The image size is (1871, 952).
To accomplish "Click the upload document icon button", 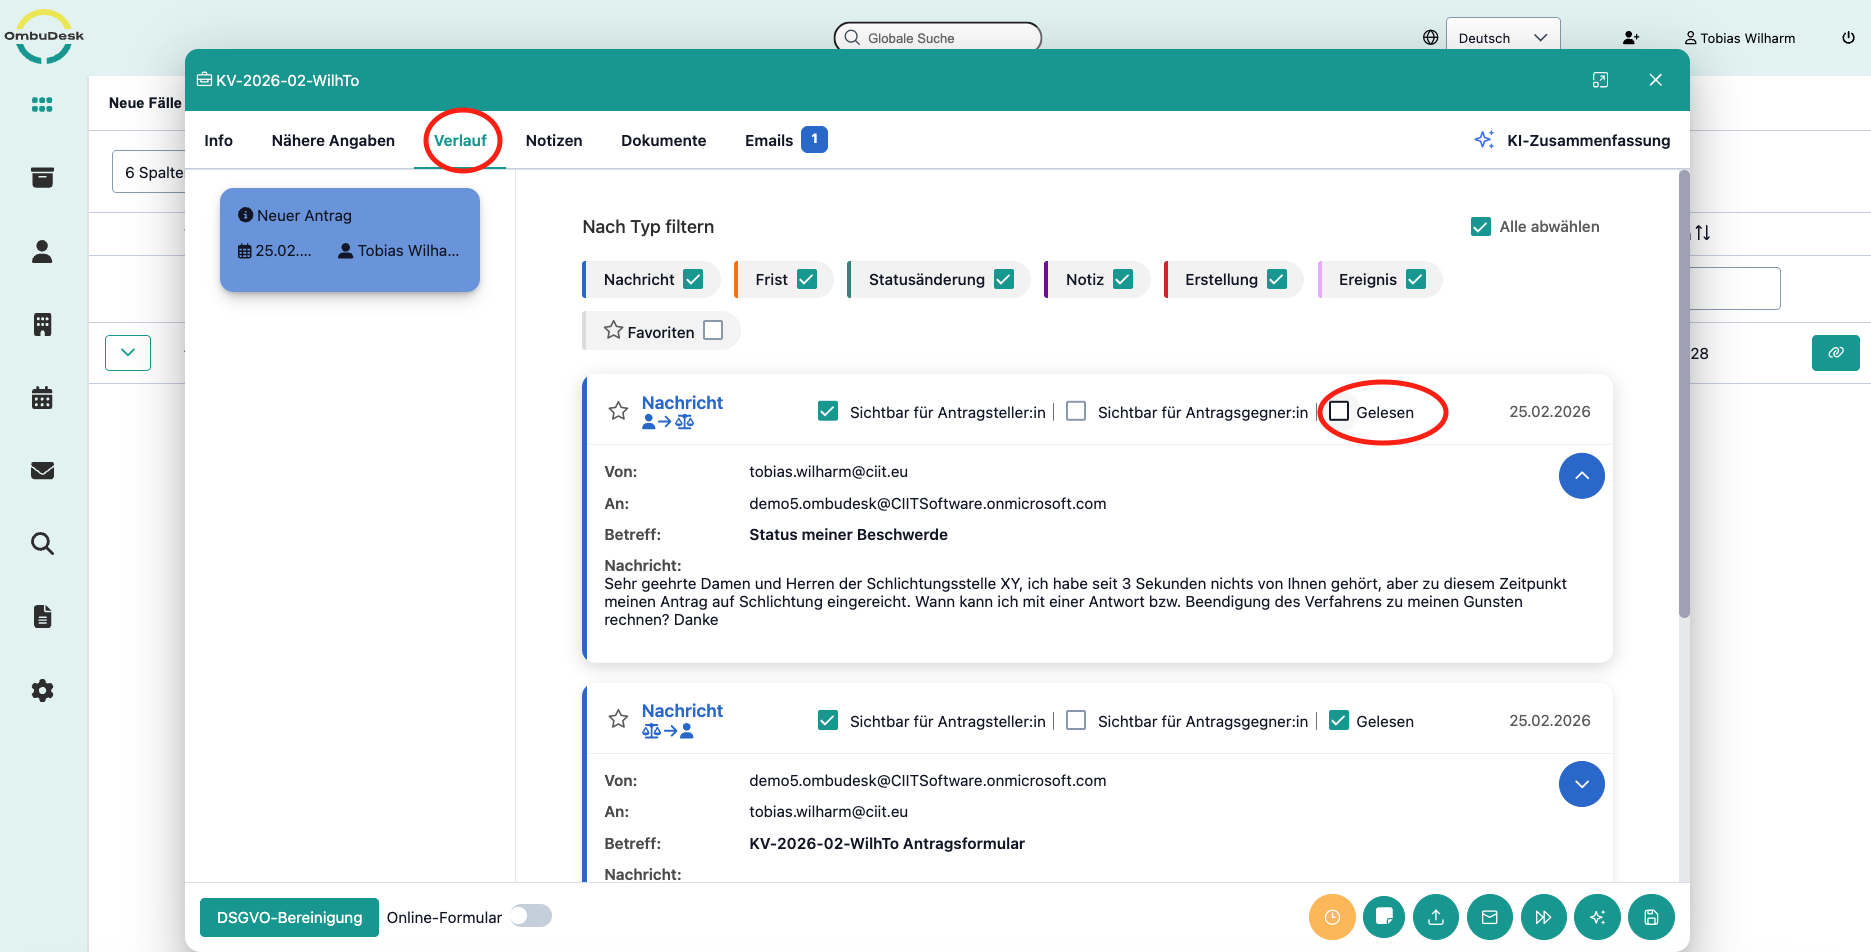I will click(1436, 917).
